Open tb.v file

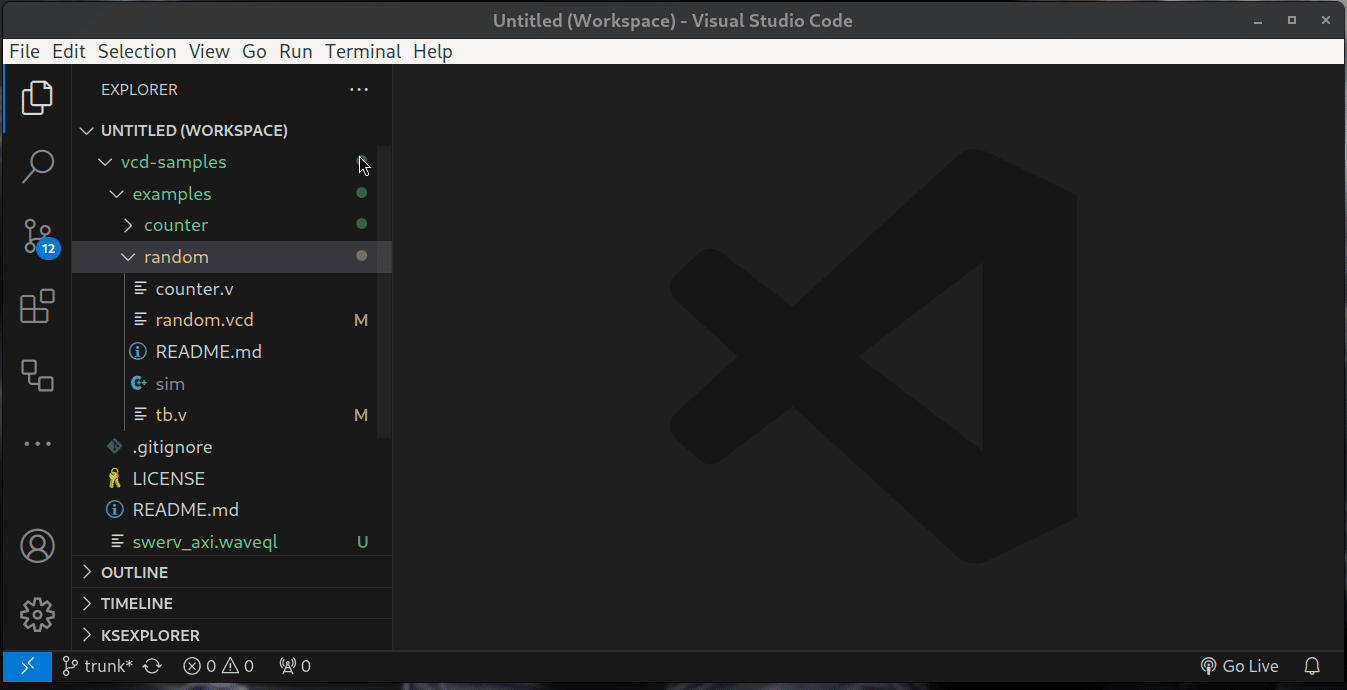tap(171, 415)
